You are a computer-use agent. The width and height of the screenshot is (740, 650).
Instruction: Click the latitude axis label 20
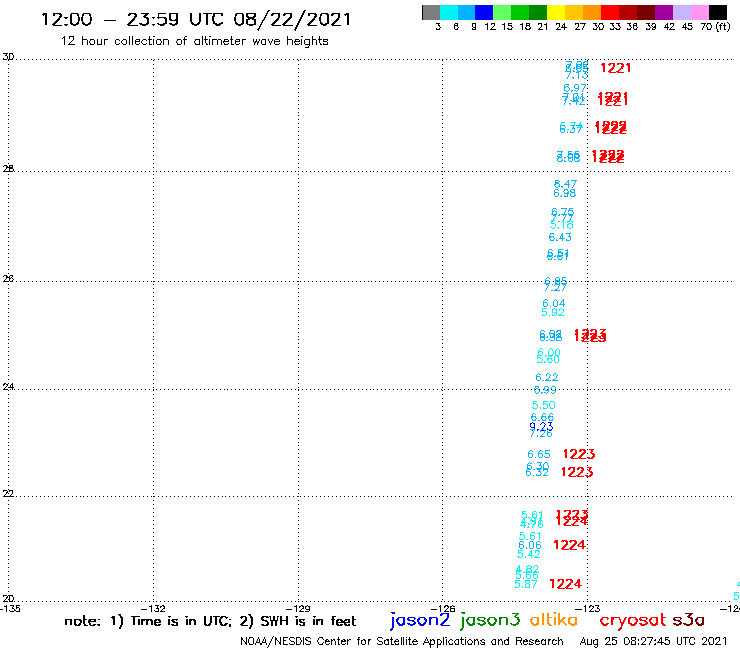tap(8, 599)
